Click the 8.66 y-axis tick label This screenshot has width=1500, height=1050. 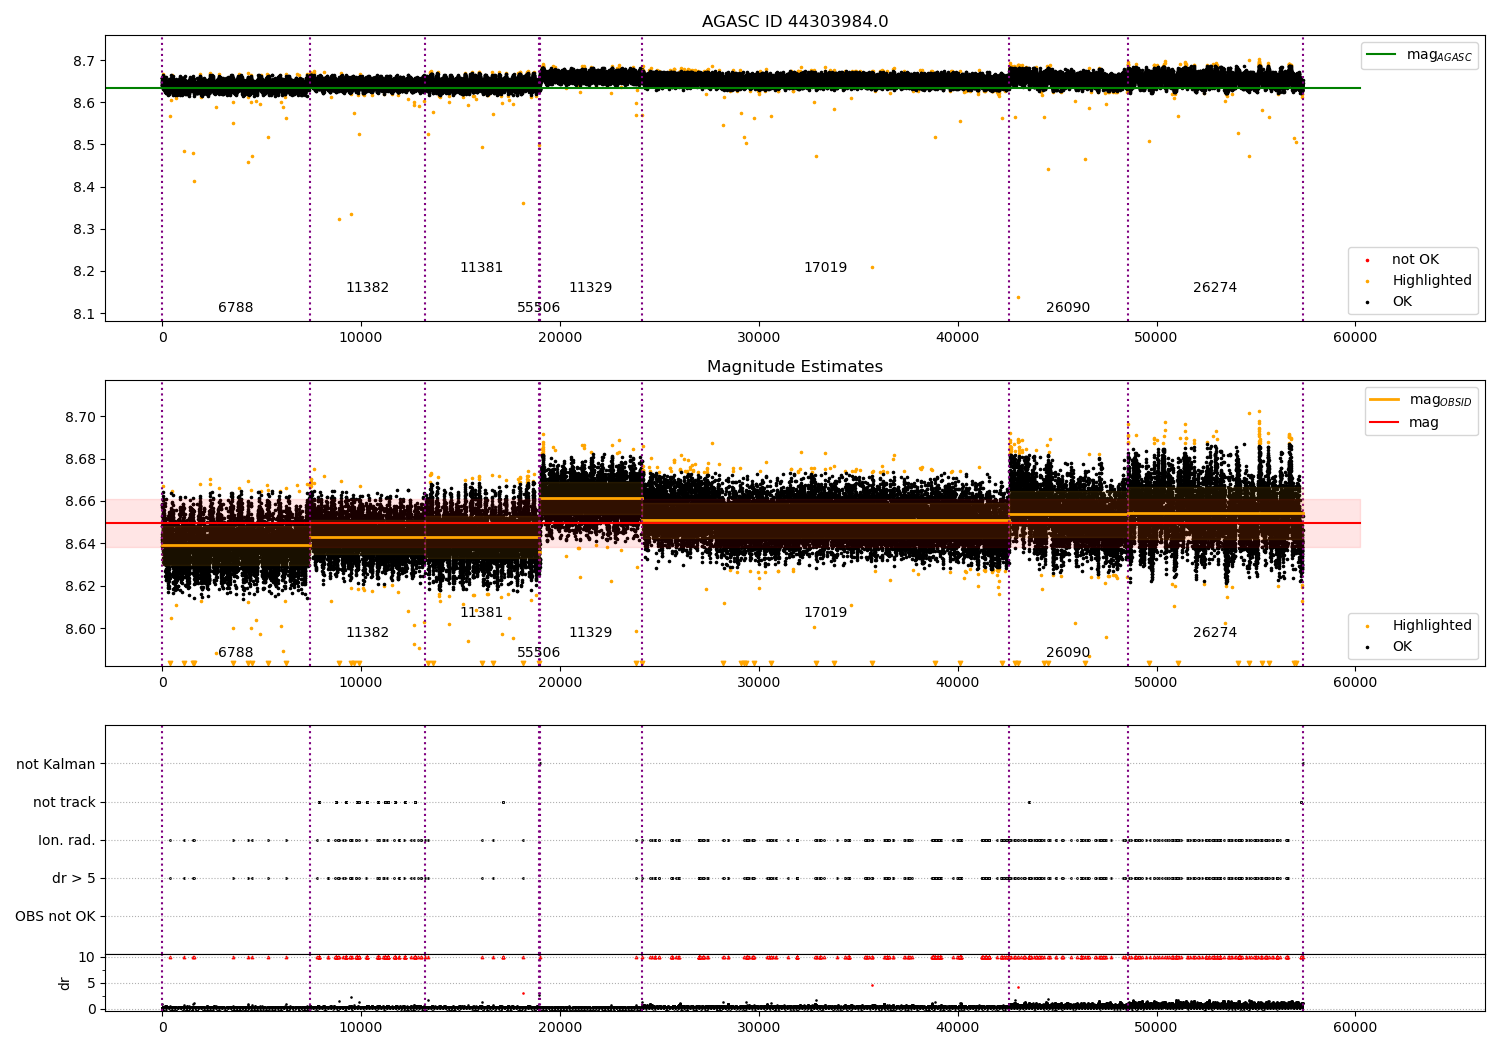point(80,502)
